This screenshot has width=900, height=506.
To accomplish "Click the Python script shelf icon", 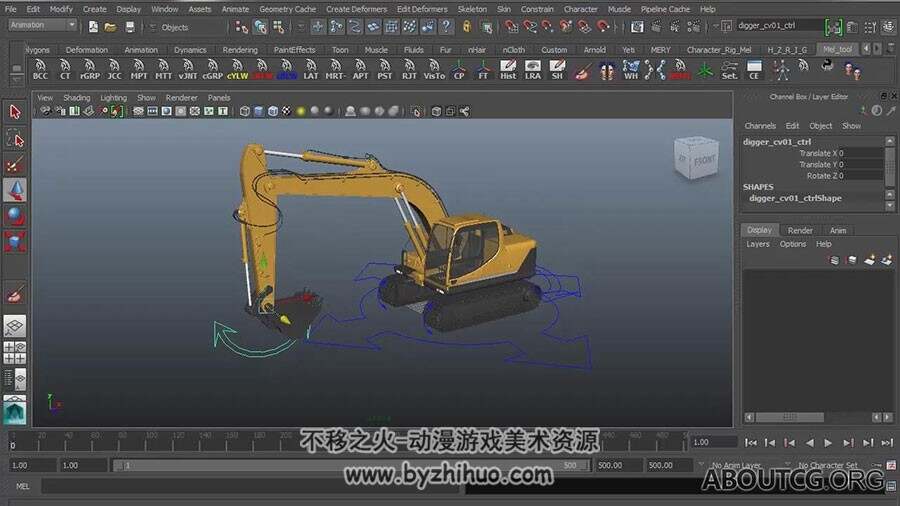I will point(827,65).
